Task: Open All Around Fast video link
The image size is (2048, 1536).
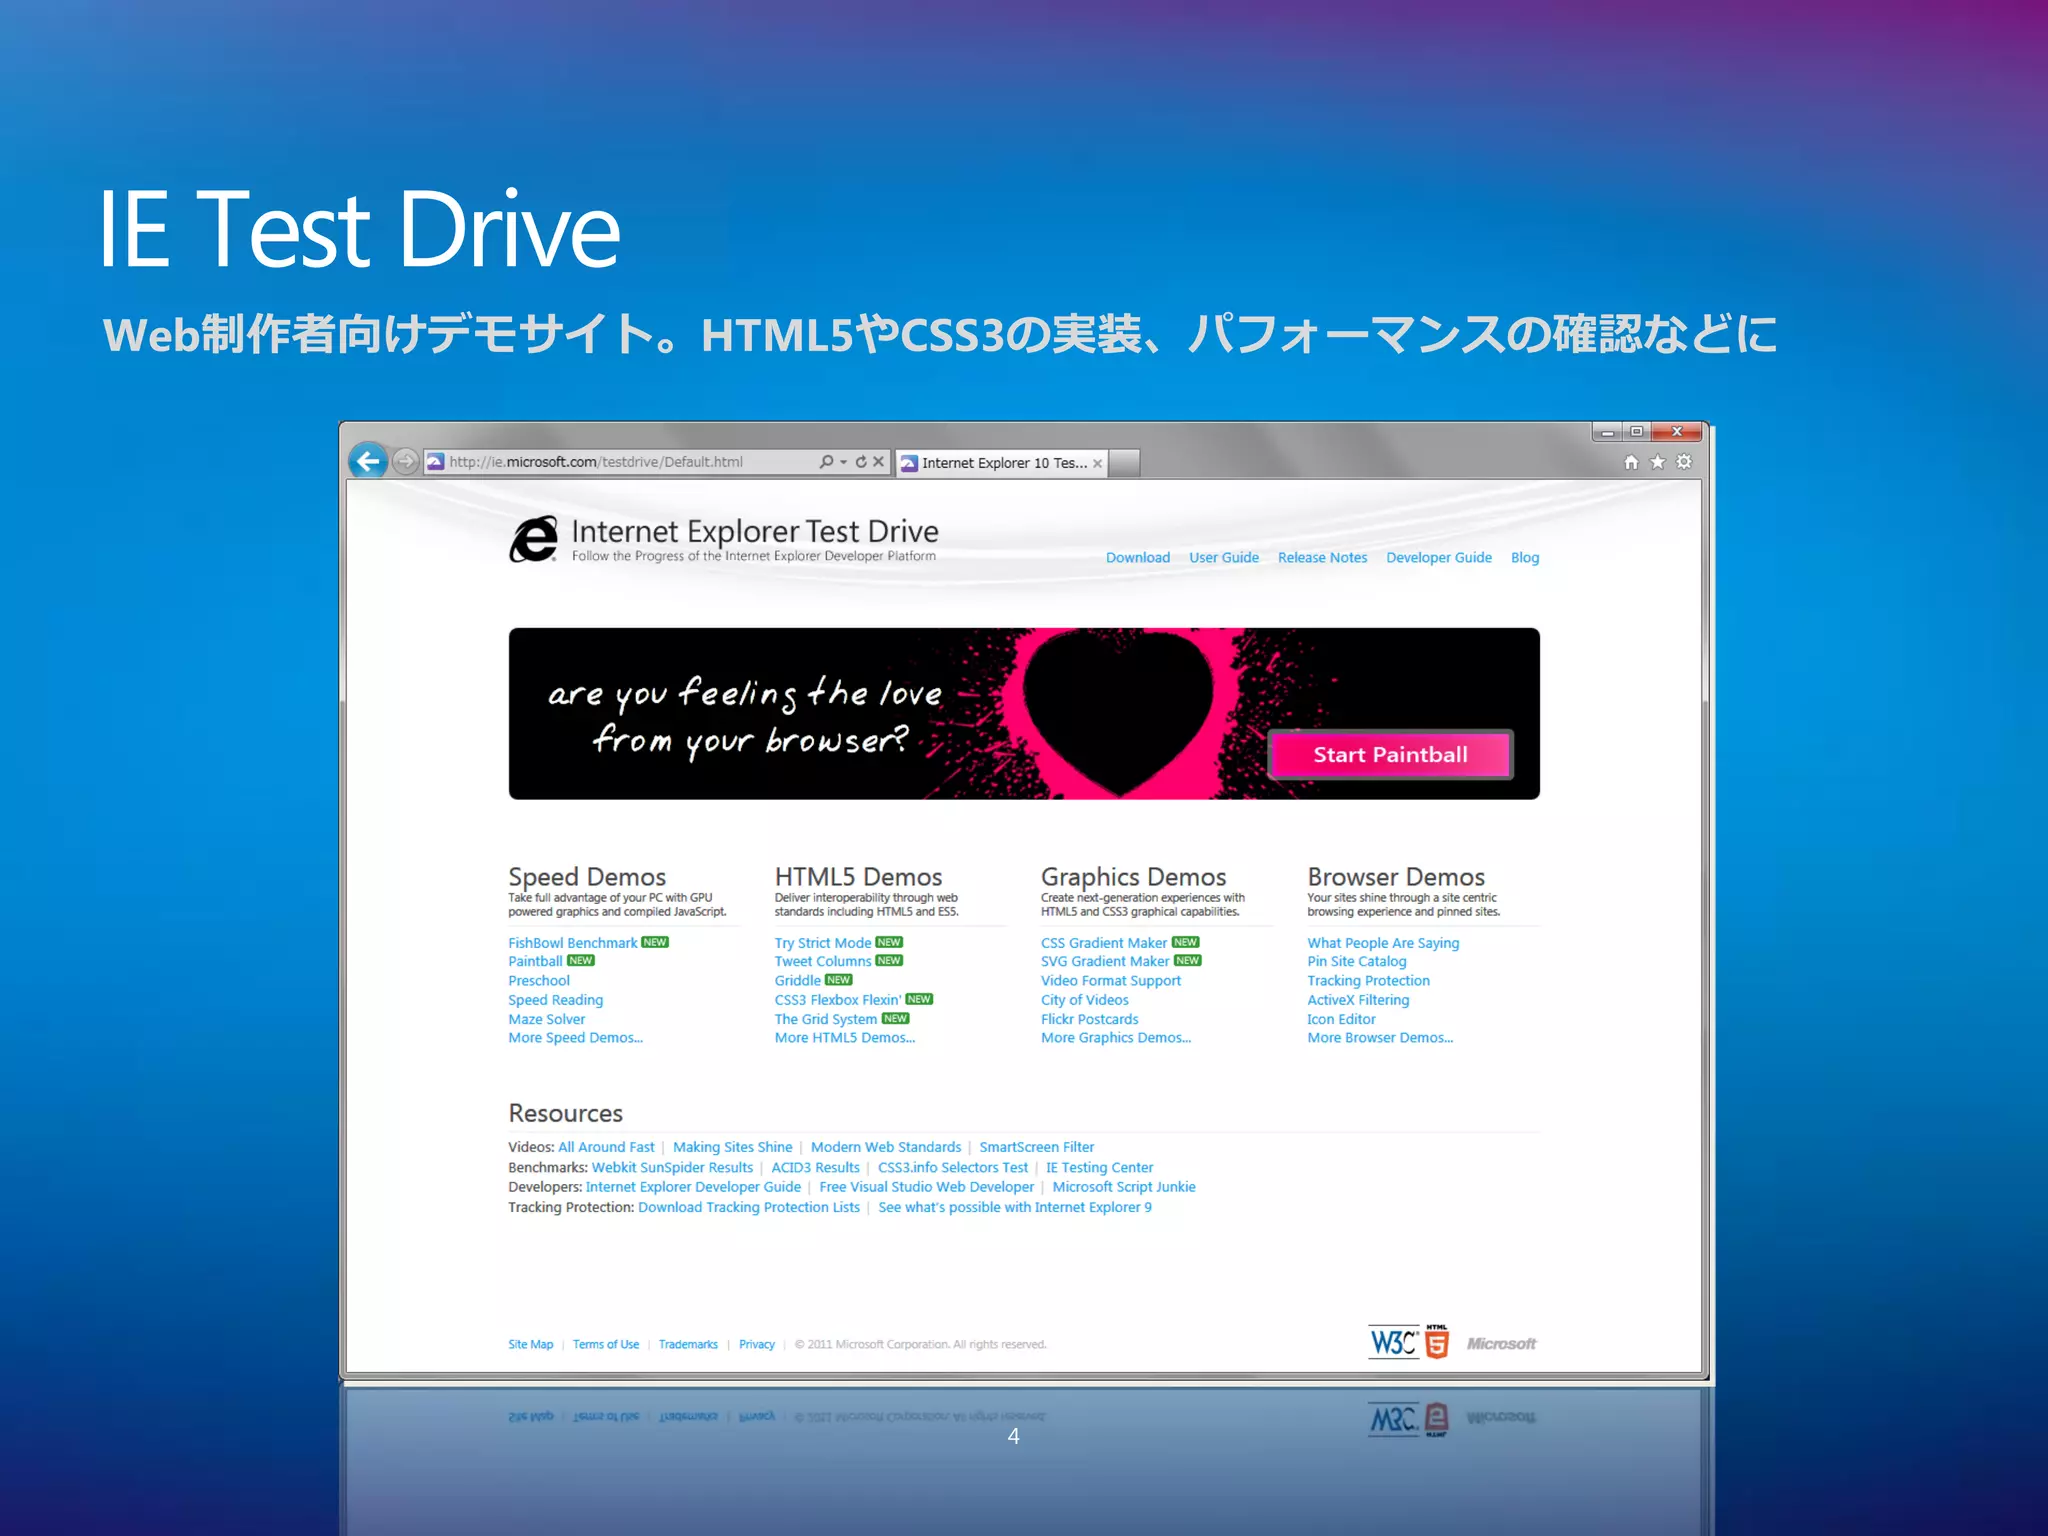Action: click(606, 1147)
